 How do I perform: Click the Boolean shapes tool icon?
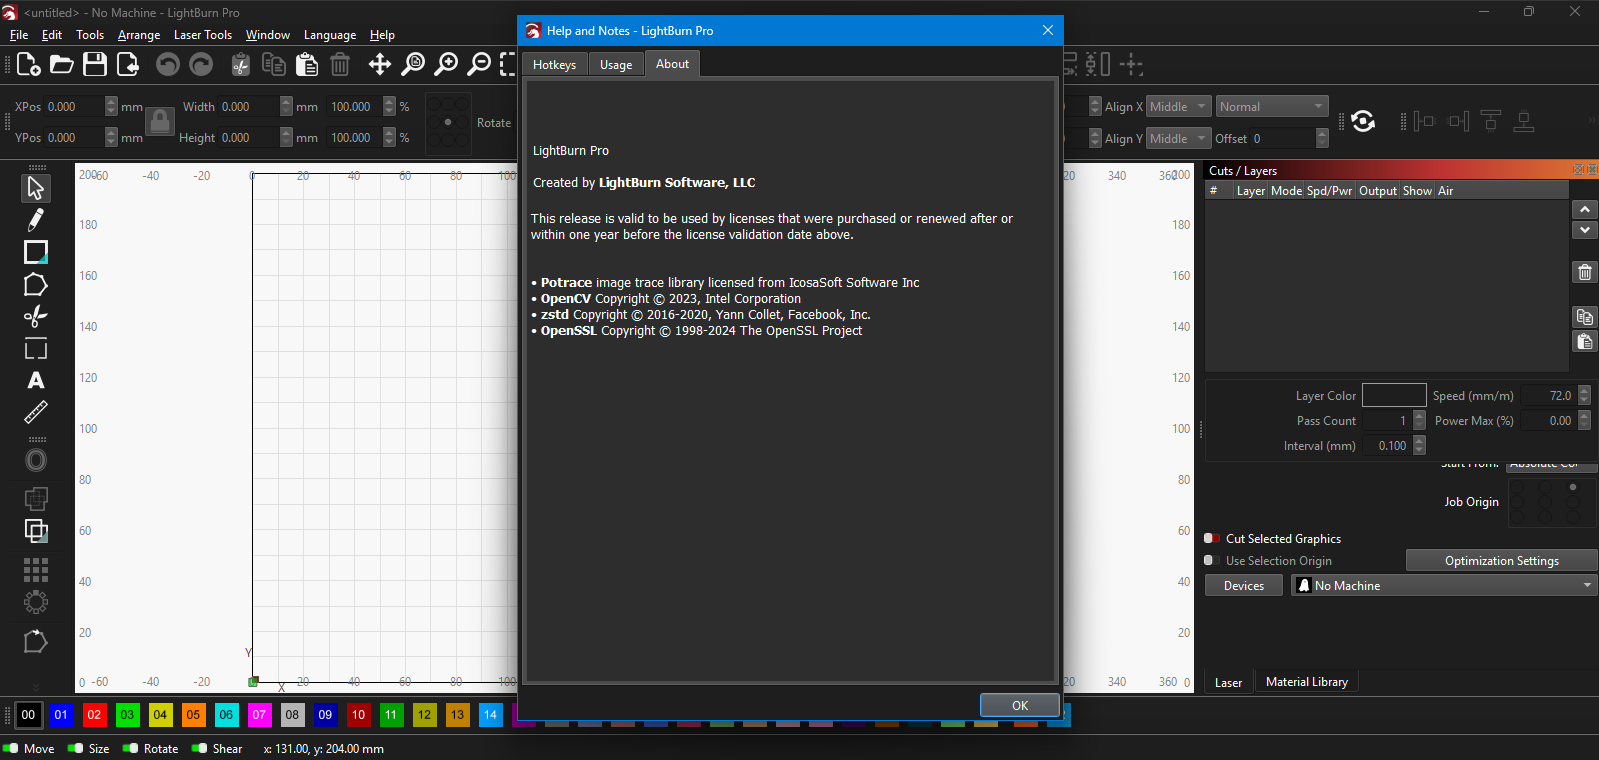point(36,531)
